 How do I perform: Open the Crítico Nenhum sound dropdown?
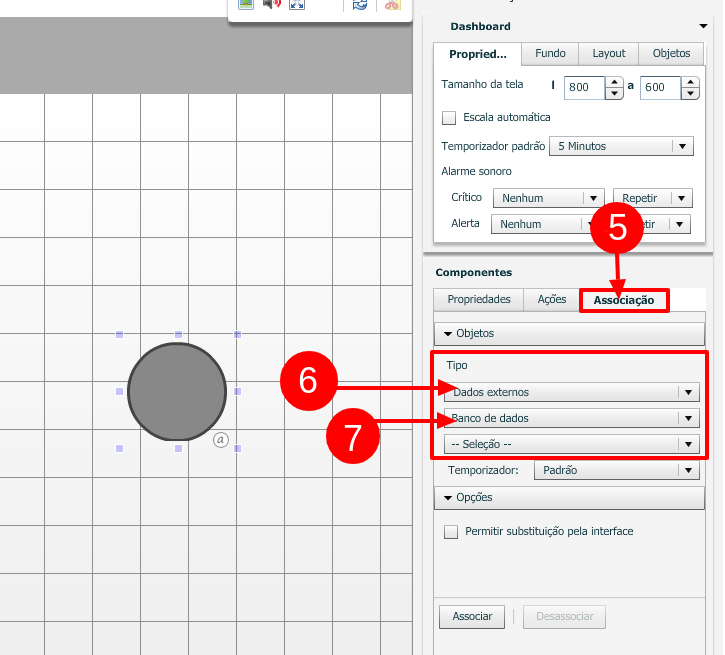(548, 198)
